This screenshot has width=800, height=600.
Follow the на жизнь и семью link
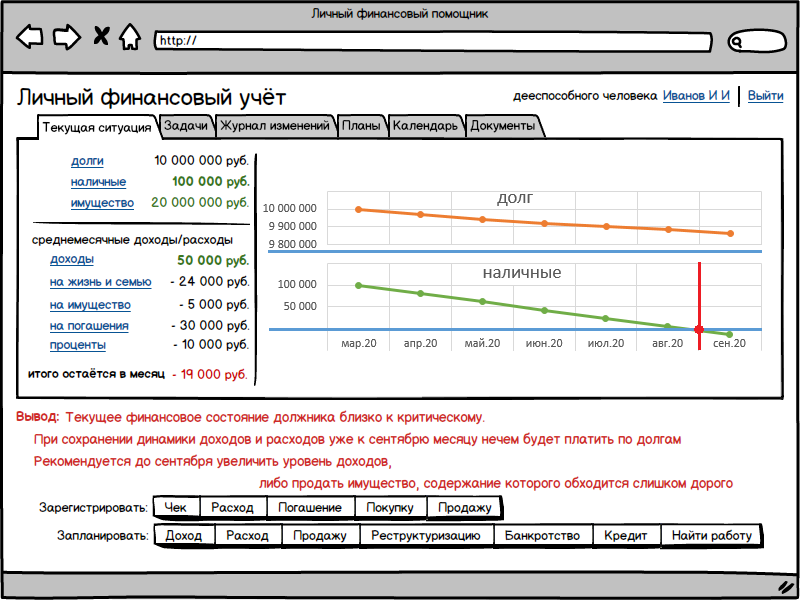[101, 282]
